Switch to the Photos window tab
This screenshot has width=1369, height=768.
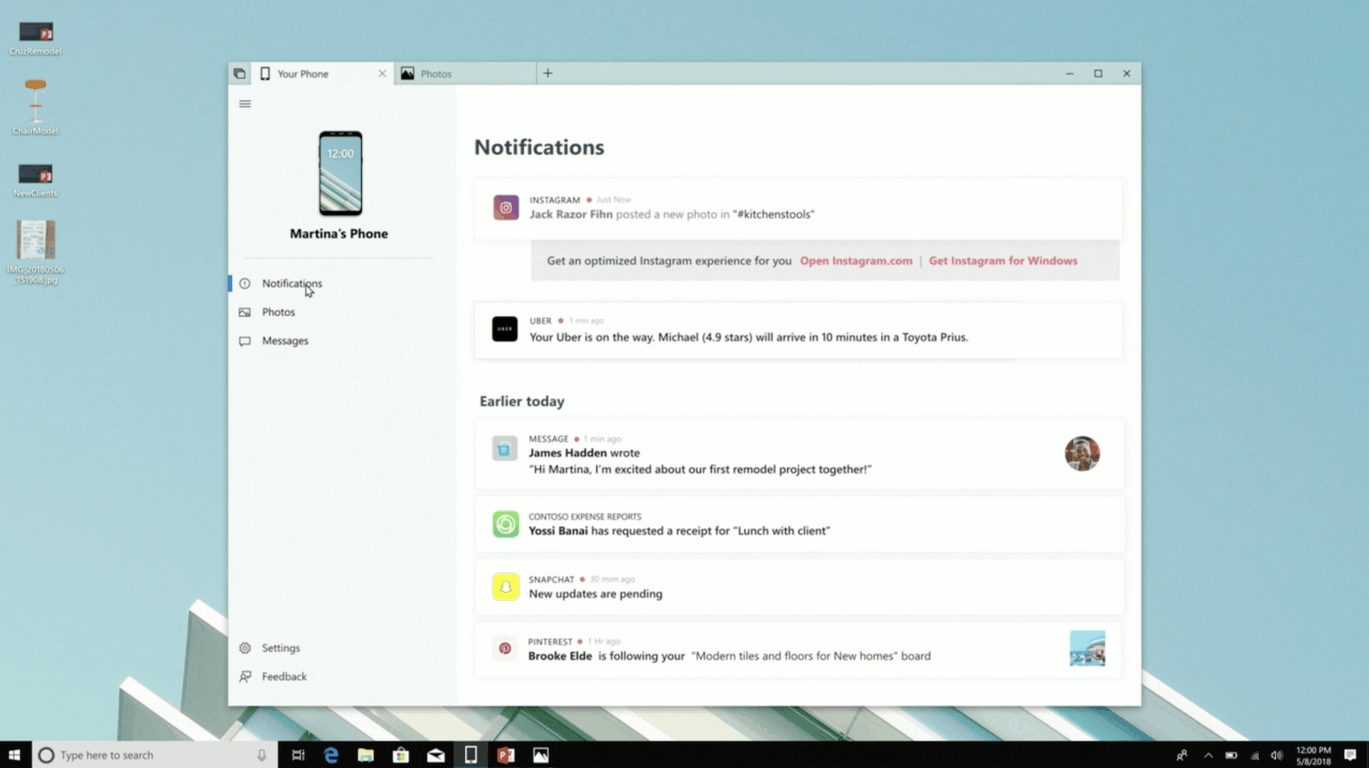pyautogui.click(x=465, y=74)
